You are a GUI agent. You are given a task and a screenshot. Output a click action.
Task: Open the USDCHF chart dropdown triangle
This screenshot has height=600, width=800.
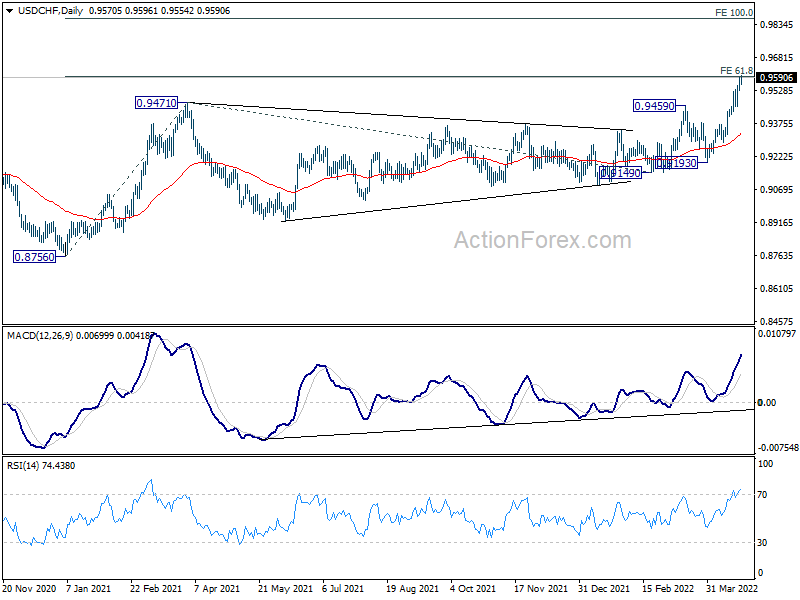pos(10,11)
